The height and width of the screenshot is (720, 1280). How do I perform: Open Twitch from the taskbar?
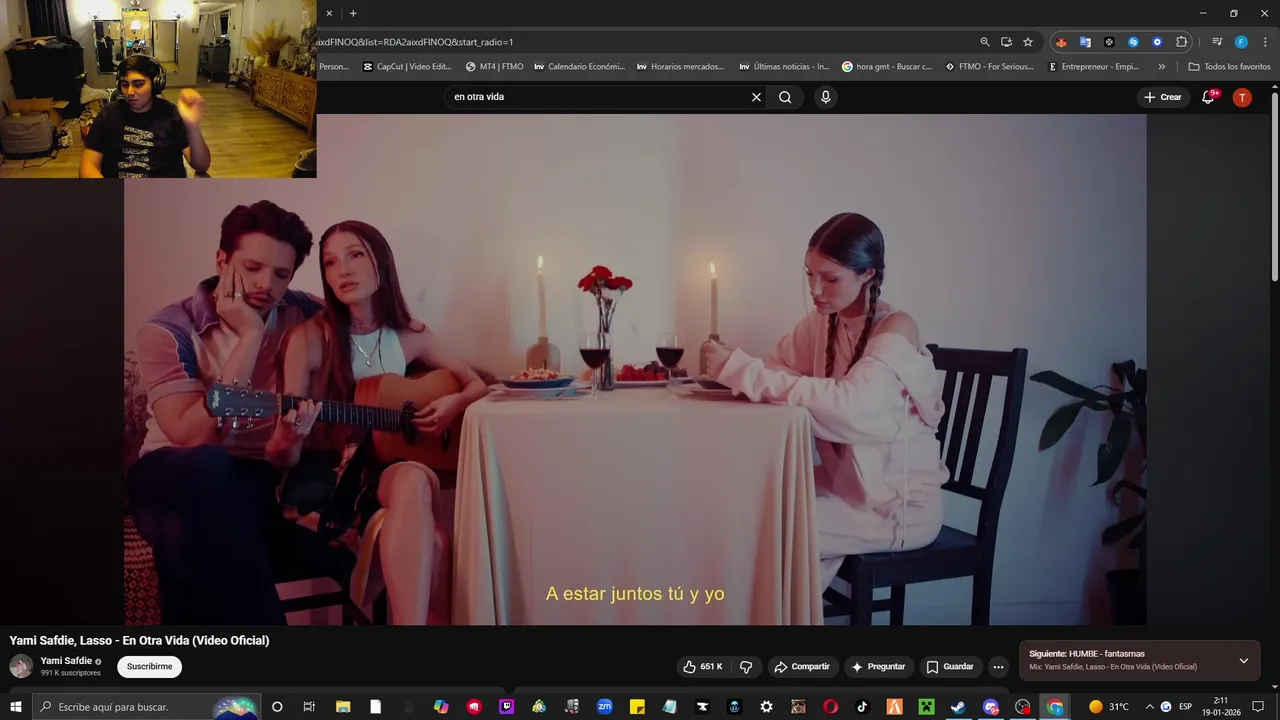507,707
